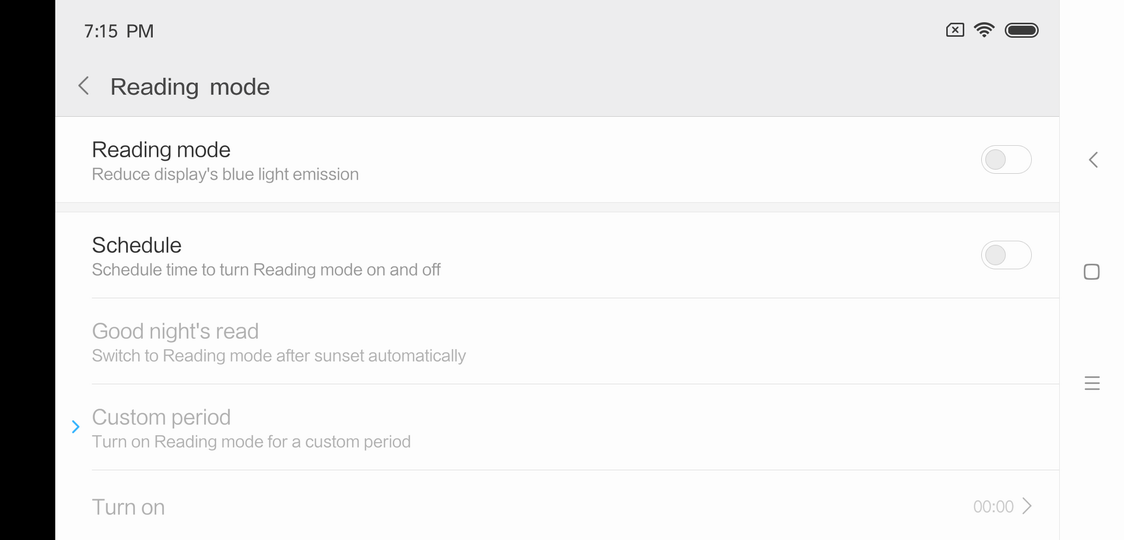Choose the Custom period option
Image resolution: width=1124 pixels, height=540 pixels.
[x=161, y=417]
